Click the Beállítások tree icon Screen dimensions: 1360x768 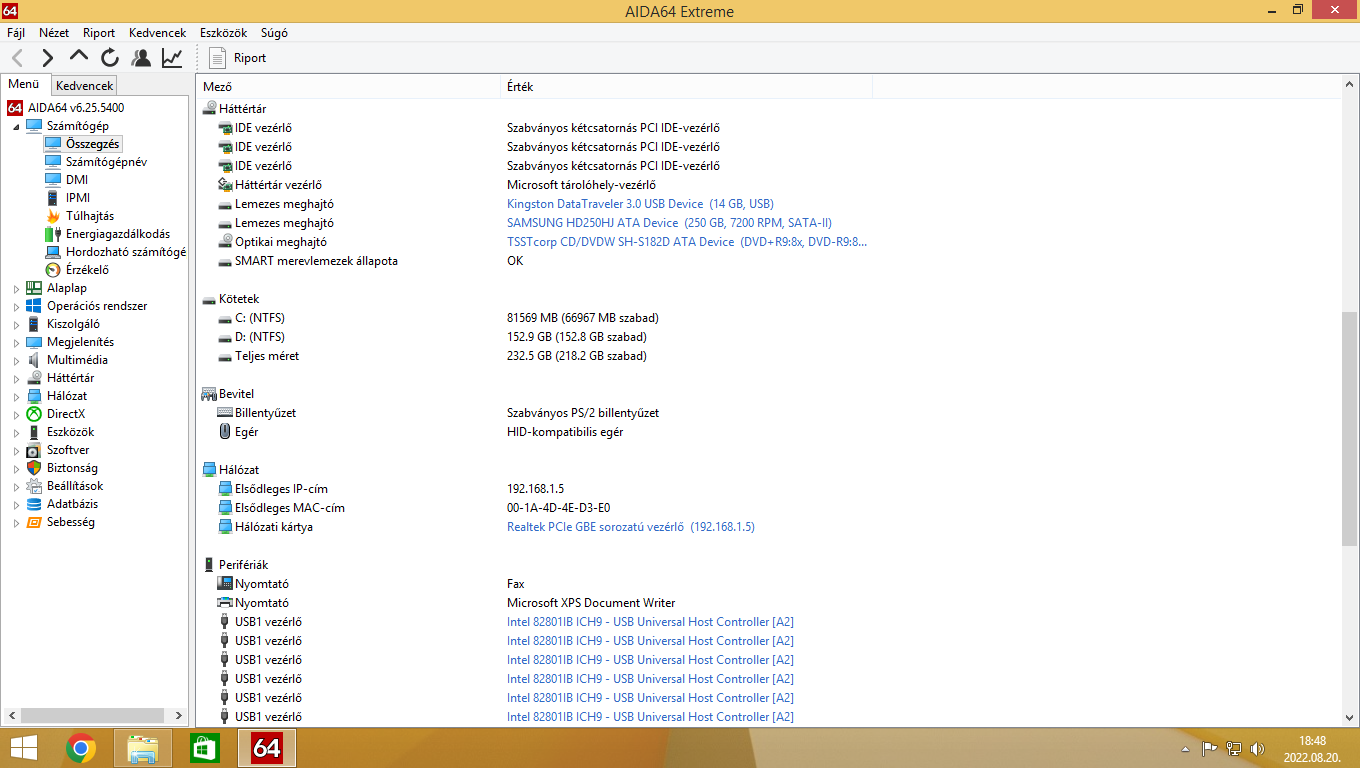pos(34,486)
